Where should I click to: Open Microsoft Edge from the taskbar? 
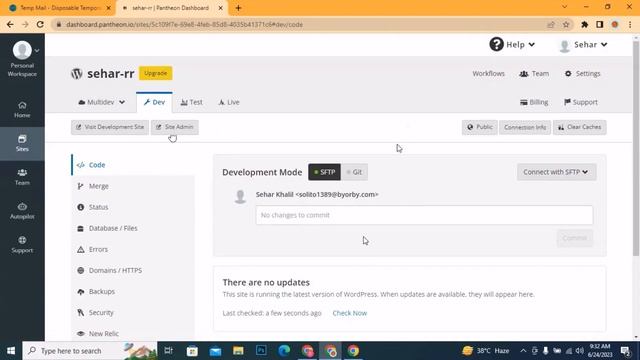tap(284, 351)
